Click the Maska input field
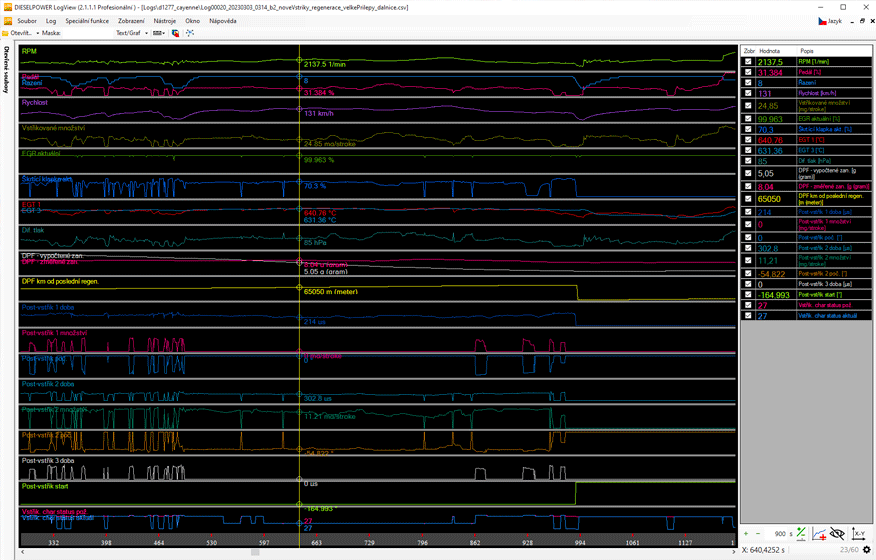 87,33
